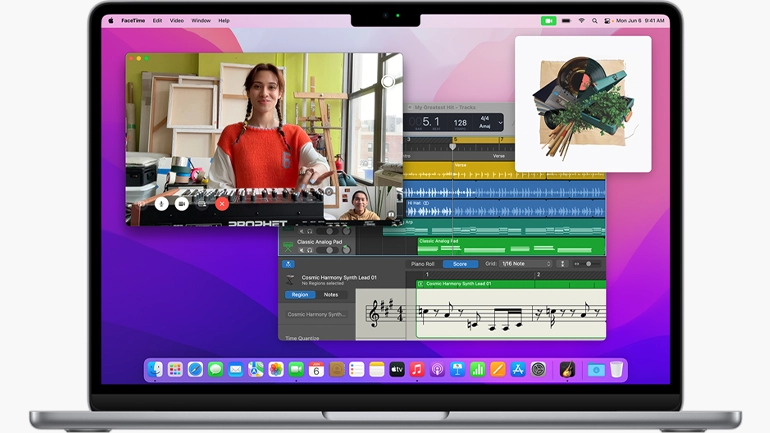Mute the Classic Analog Pad track
This screenshot has height=433, width=770.
(302, 250)
